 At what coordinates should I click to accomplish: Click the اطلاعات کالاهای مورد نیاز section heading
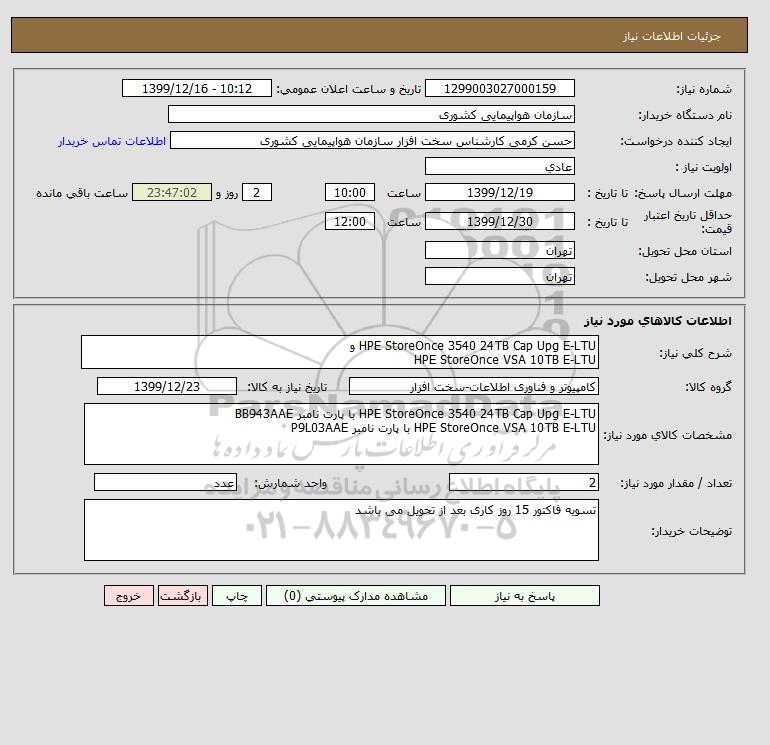(x=658, y=321)
